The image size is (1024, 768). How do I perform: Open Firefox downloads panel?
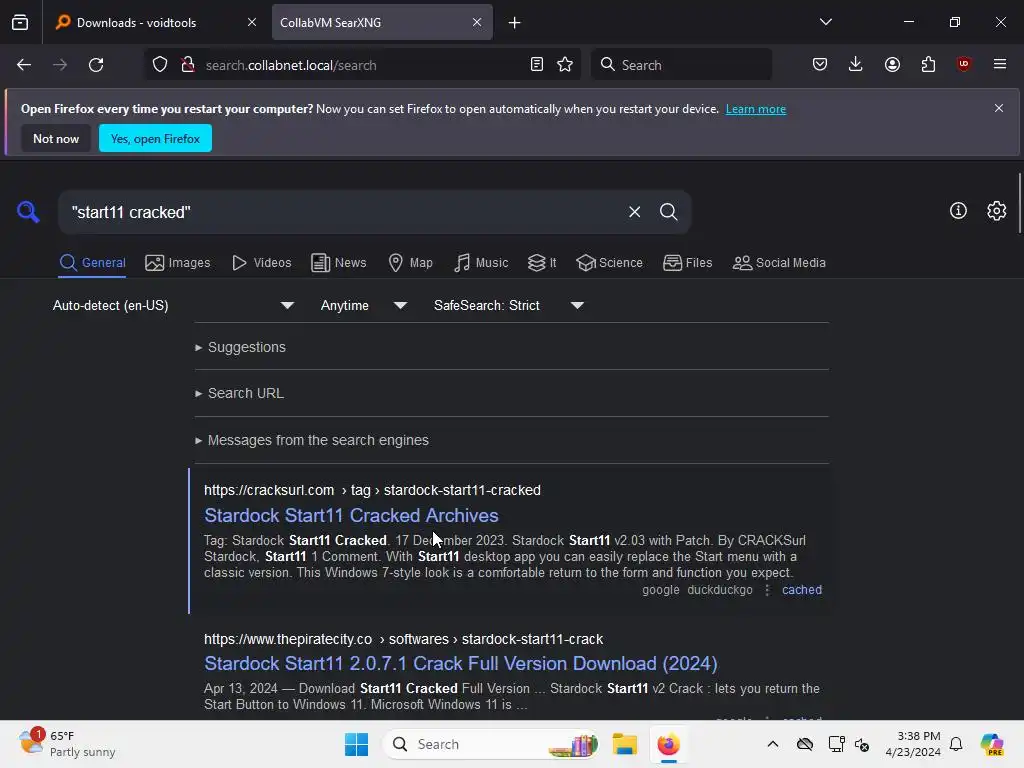click(x=856, y=64)
